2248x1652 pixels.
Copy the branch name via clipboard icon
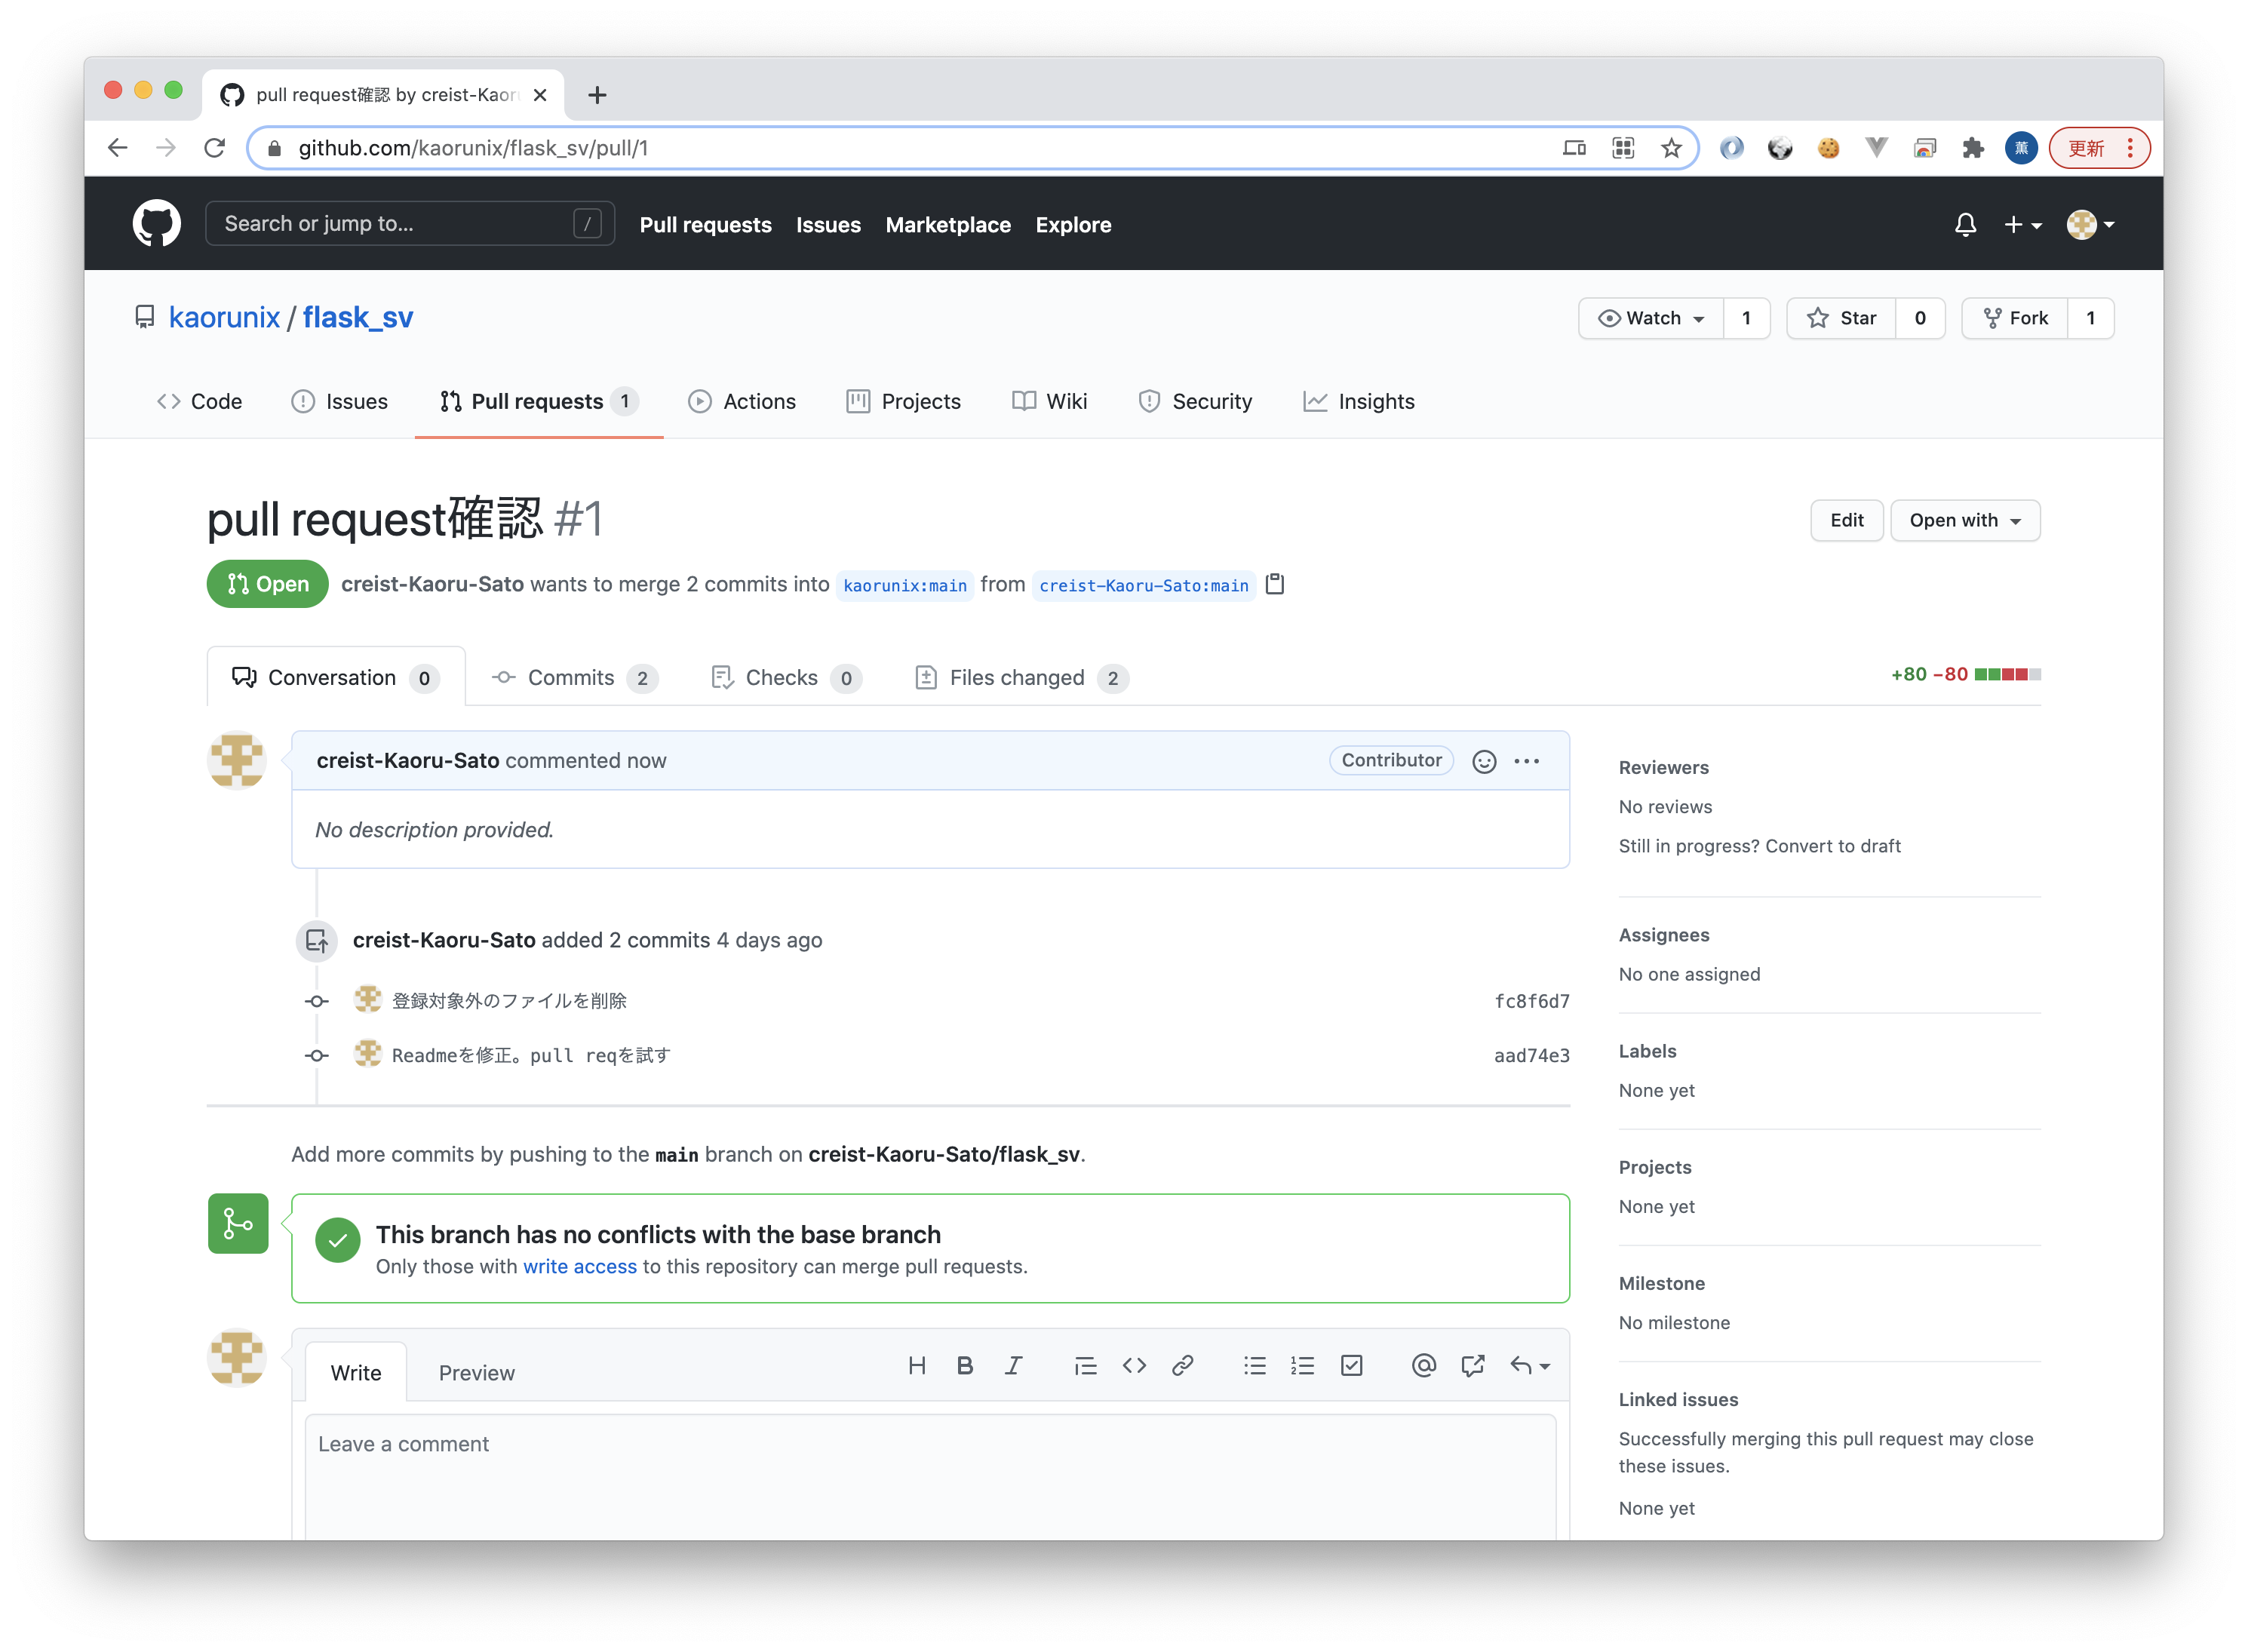click(x=1275, y=584)
